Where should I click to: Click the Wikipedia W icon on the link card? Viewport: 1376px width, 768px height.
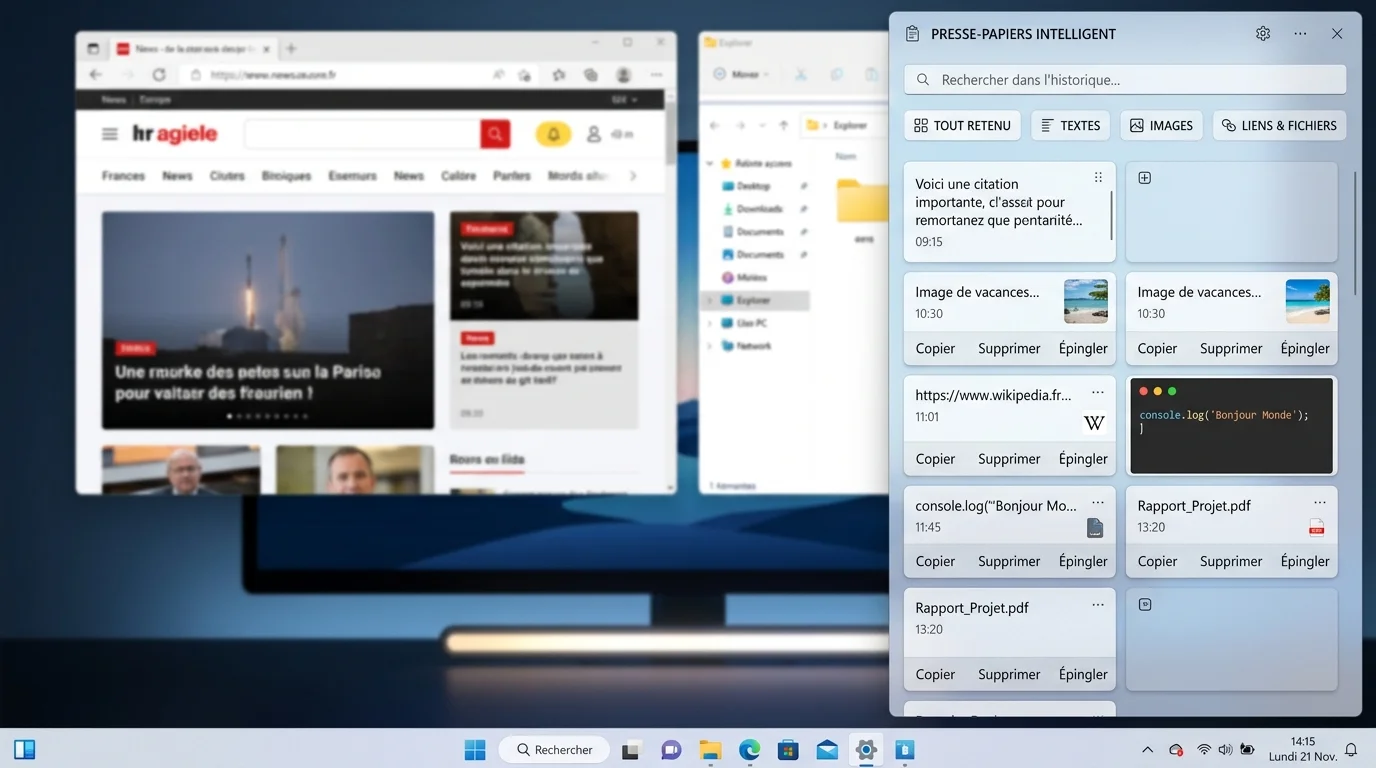click(1094, 423)
